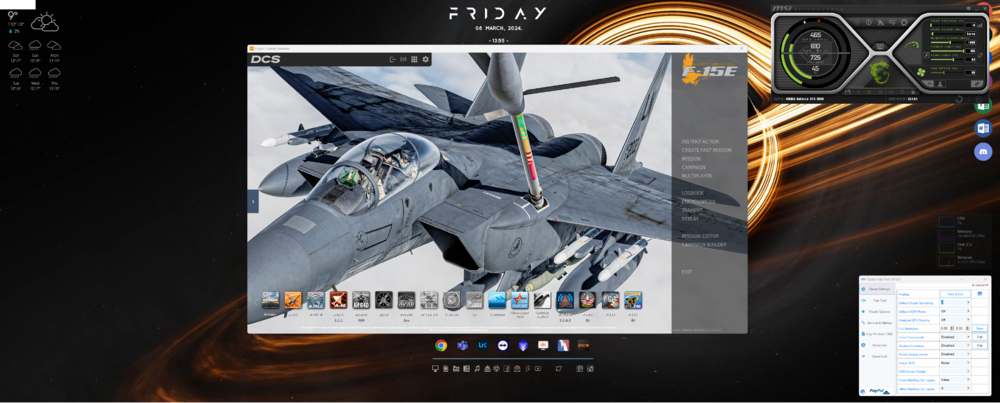Click Afterburner apply checkmark icon
The image size is (1000, 403).
click(x=979, y=99)
